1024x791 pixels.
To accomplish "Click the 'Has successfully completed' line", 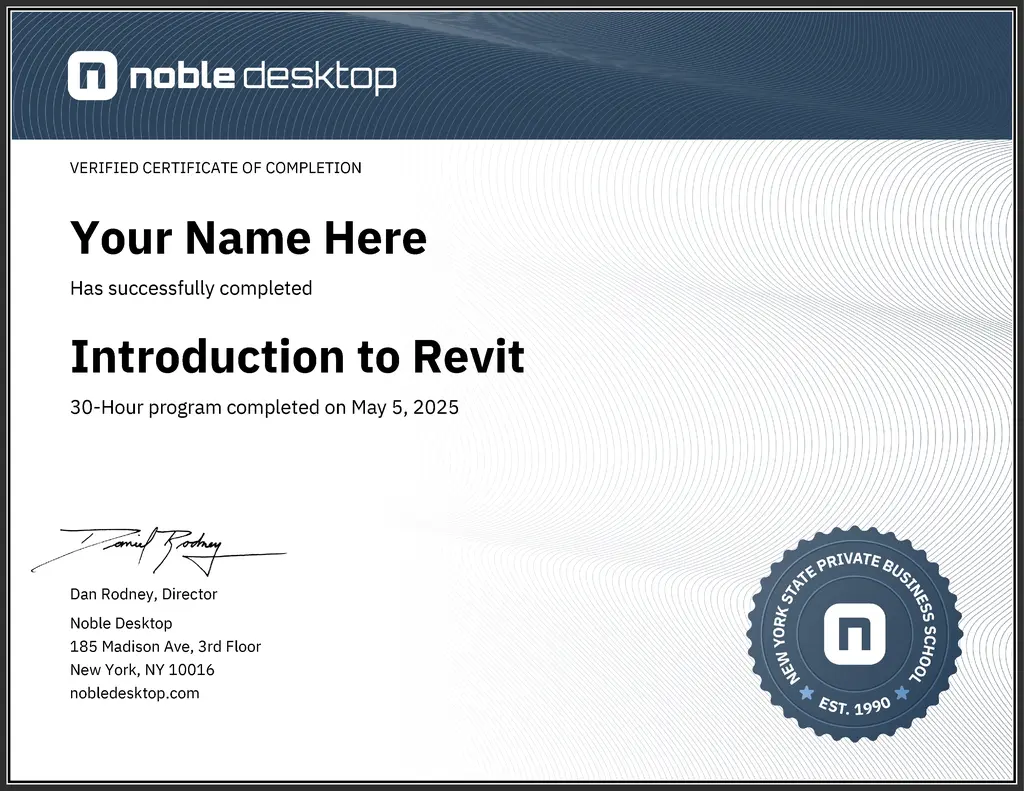I will (191, 288).
